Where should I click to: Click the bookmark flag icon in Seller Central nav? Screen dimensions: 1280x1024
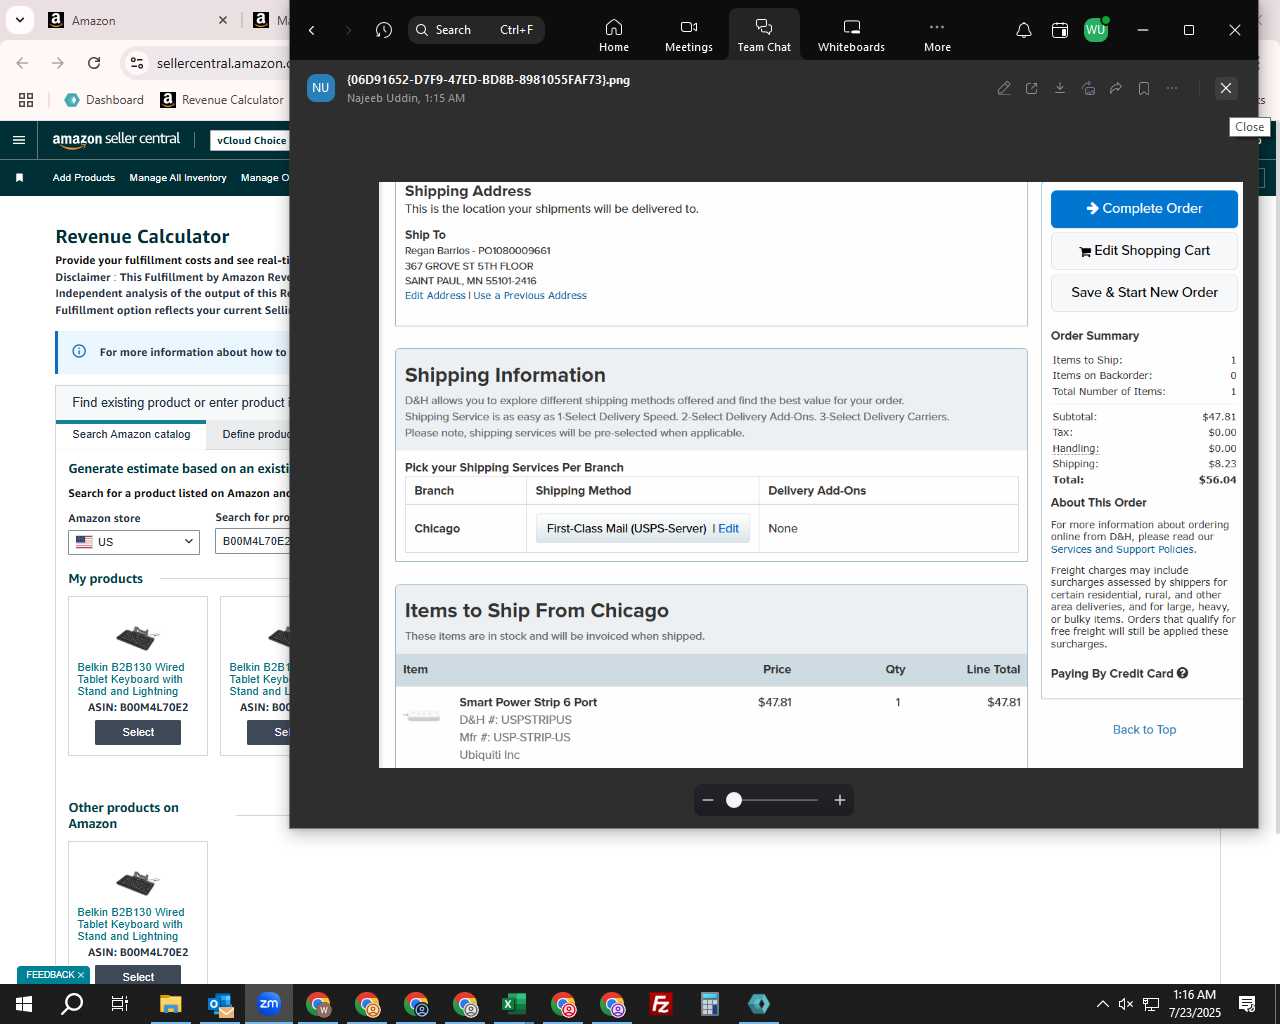pos(19,178)
